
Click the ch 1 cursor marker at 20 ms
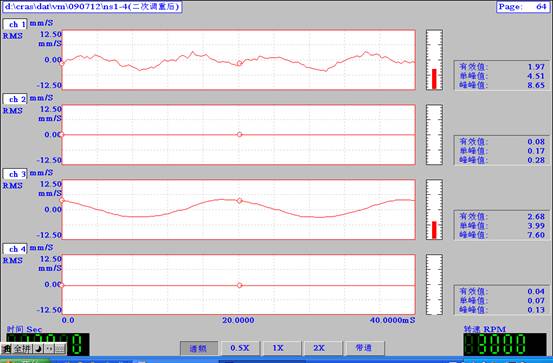239,63
